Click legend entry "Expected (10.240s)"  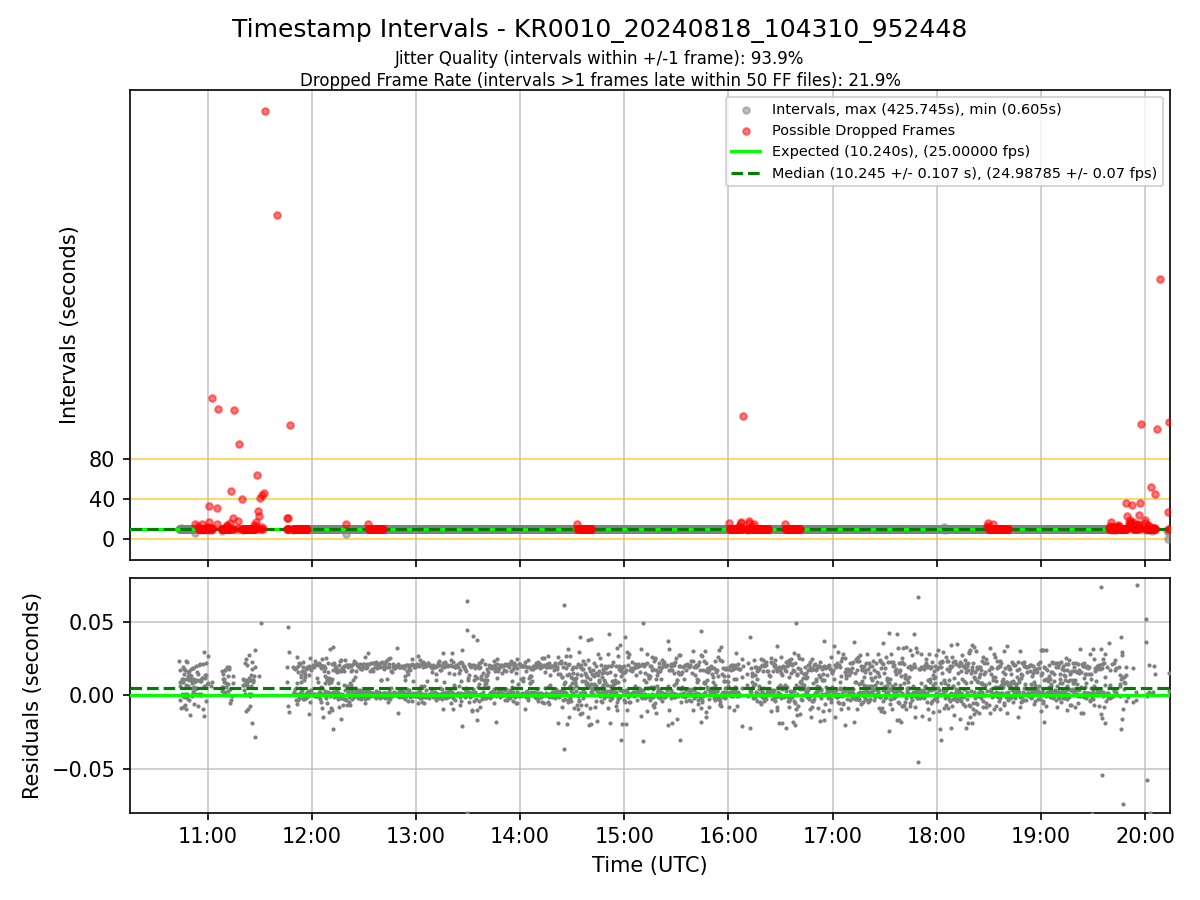coord(900,152)
